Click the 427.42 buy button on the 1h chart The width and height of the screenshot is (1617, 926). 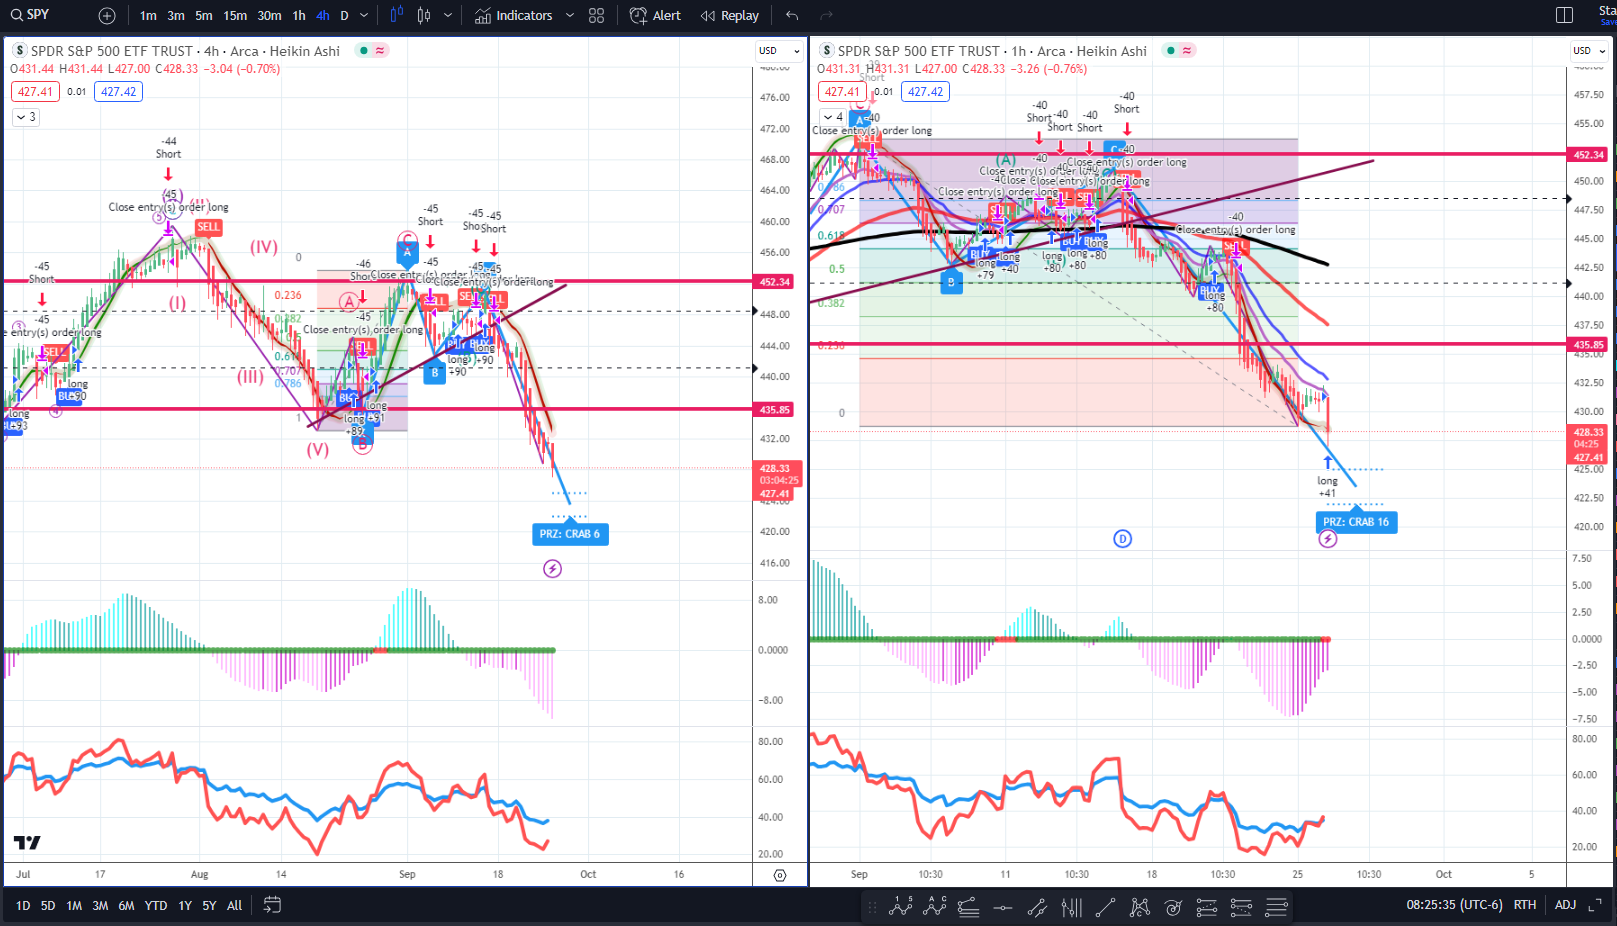coord(926,92)
